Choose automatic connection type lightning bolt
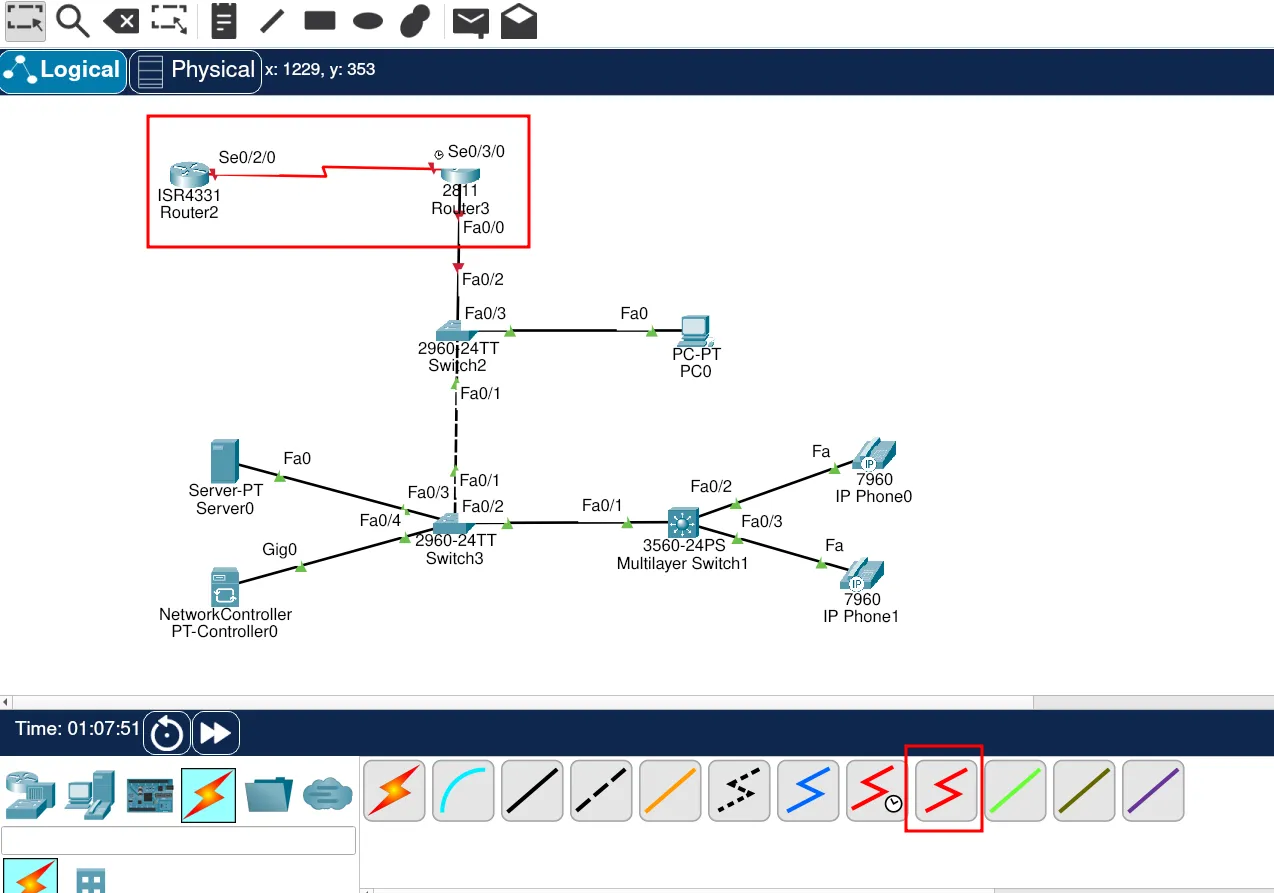The height and width of the screenshot is (893, 1274). tap(394, 790)
